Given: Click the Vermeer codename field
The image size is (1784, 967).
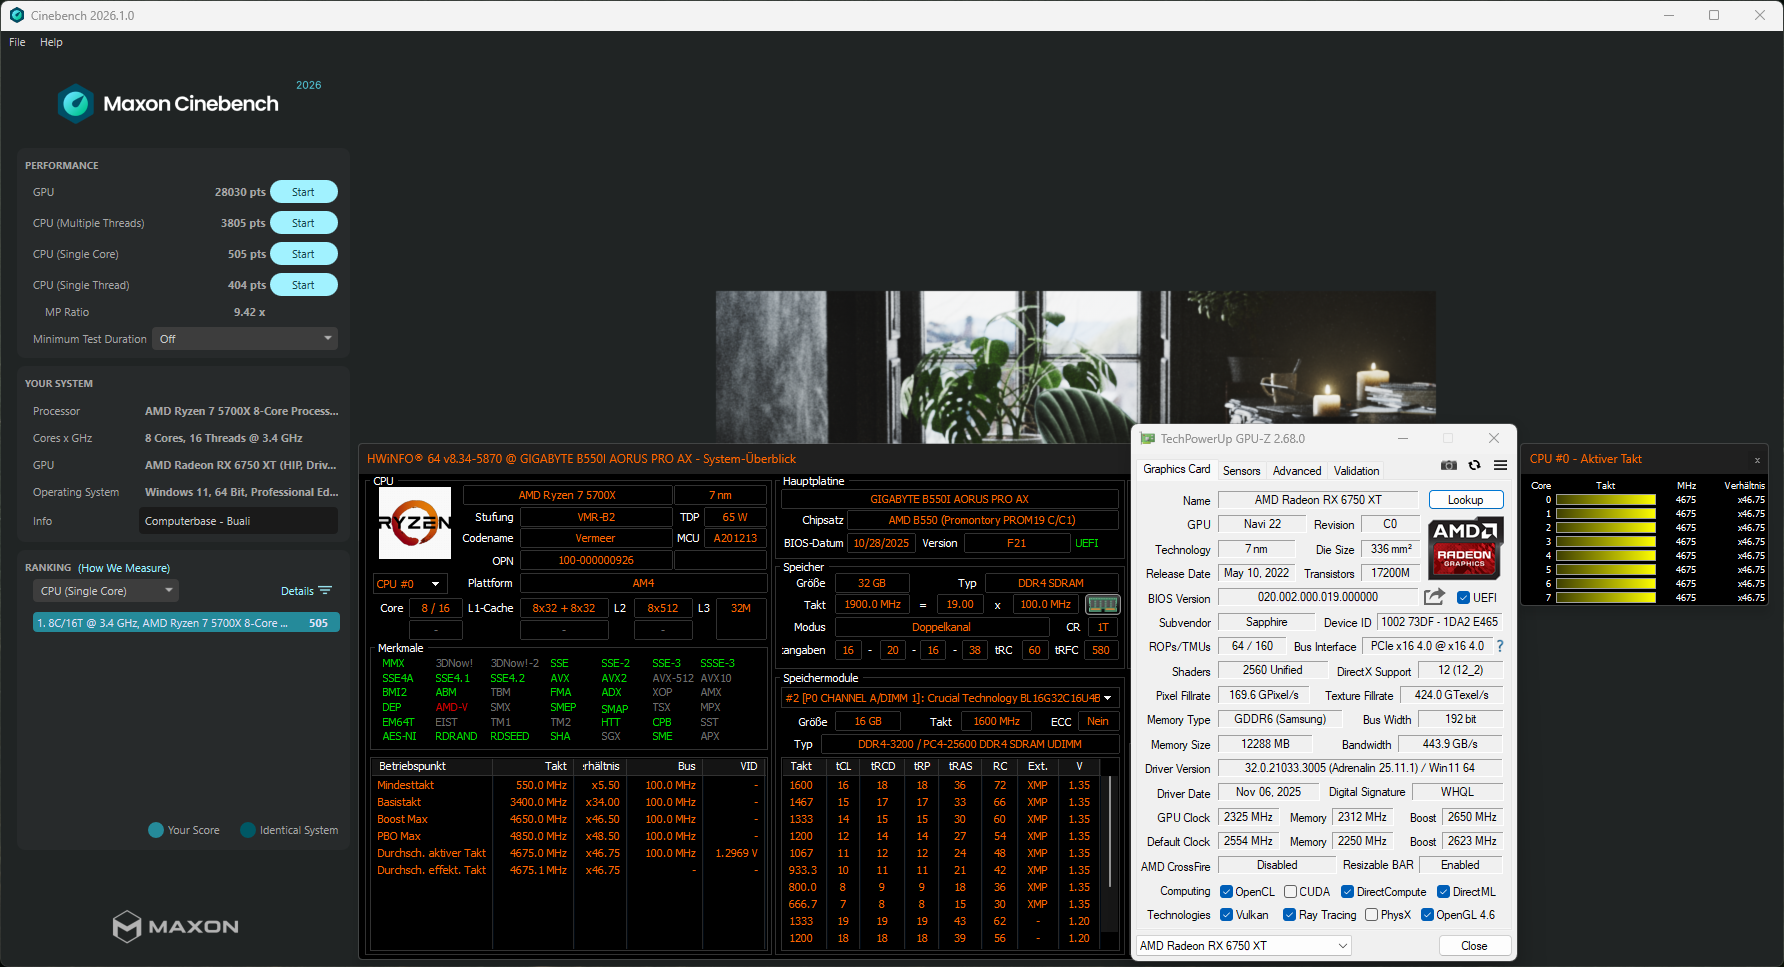Looking at the screenshot, I should click(595, 538).
